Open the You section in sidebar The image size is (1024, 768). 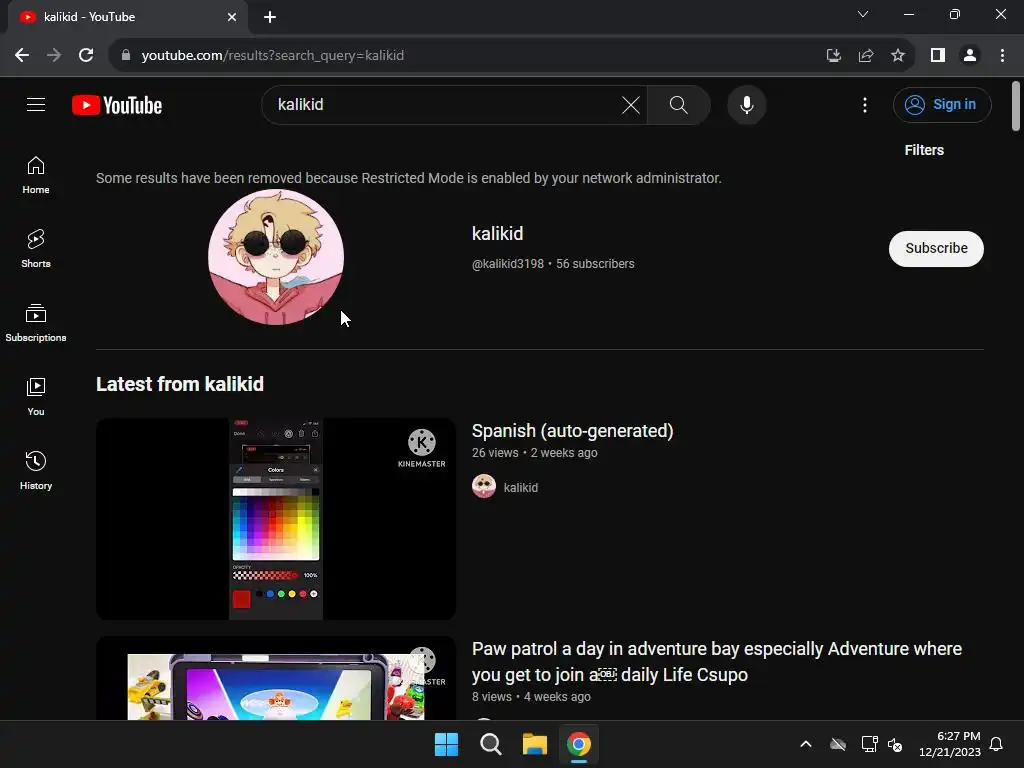[36, 396]
